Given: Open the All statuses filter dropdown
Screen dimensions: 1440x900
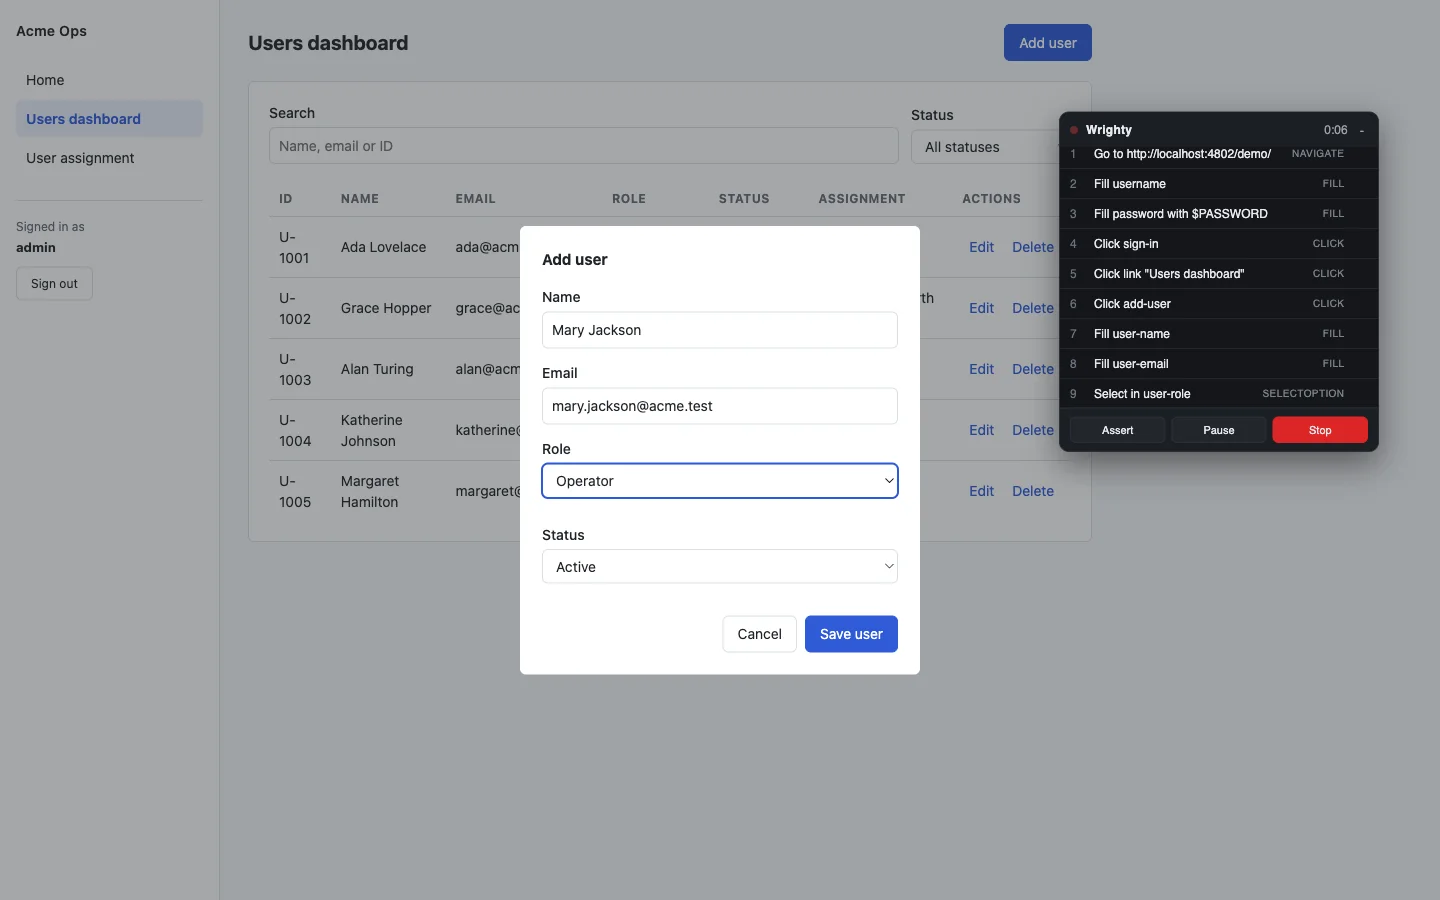Looking at the screenshot, I should coord(985,147).
